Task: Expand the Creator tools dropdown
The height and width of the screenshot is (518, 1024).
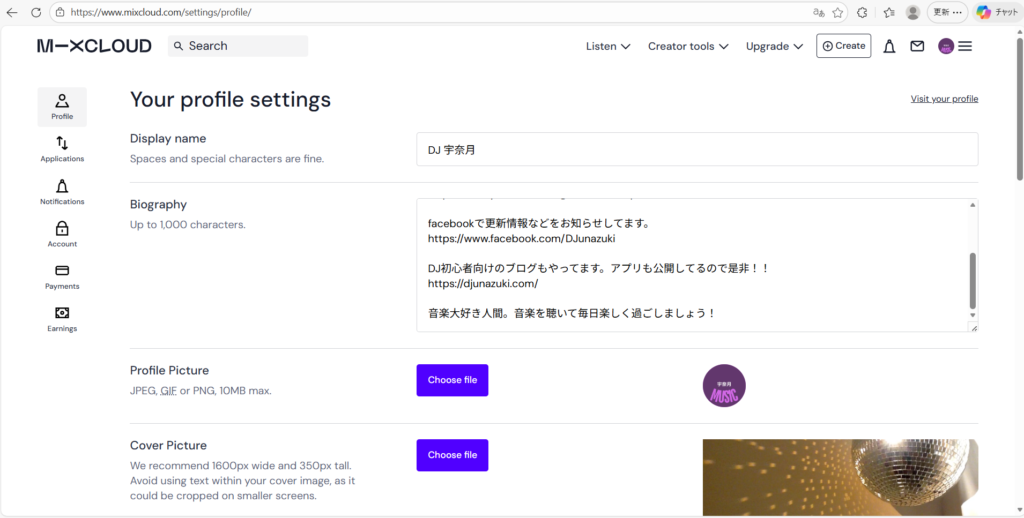Action: coord(688,46)
